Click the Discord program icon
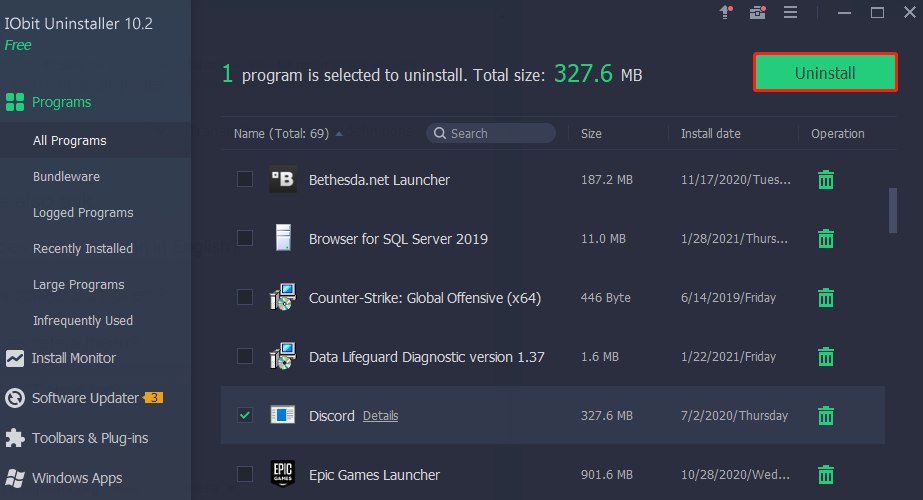This screenshot has width=923, height=500. (x=283, y=415)
